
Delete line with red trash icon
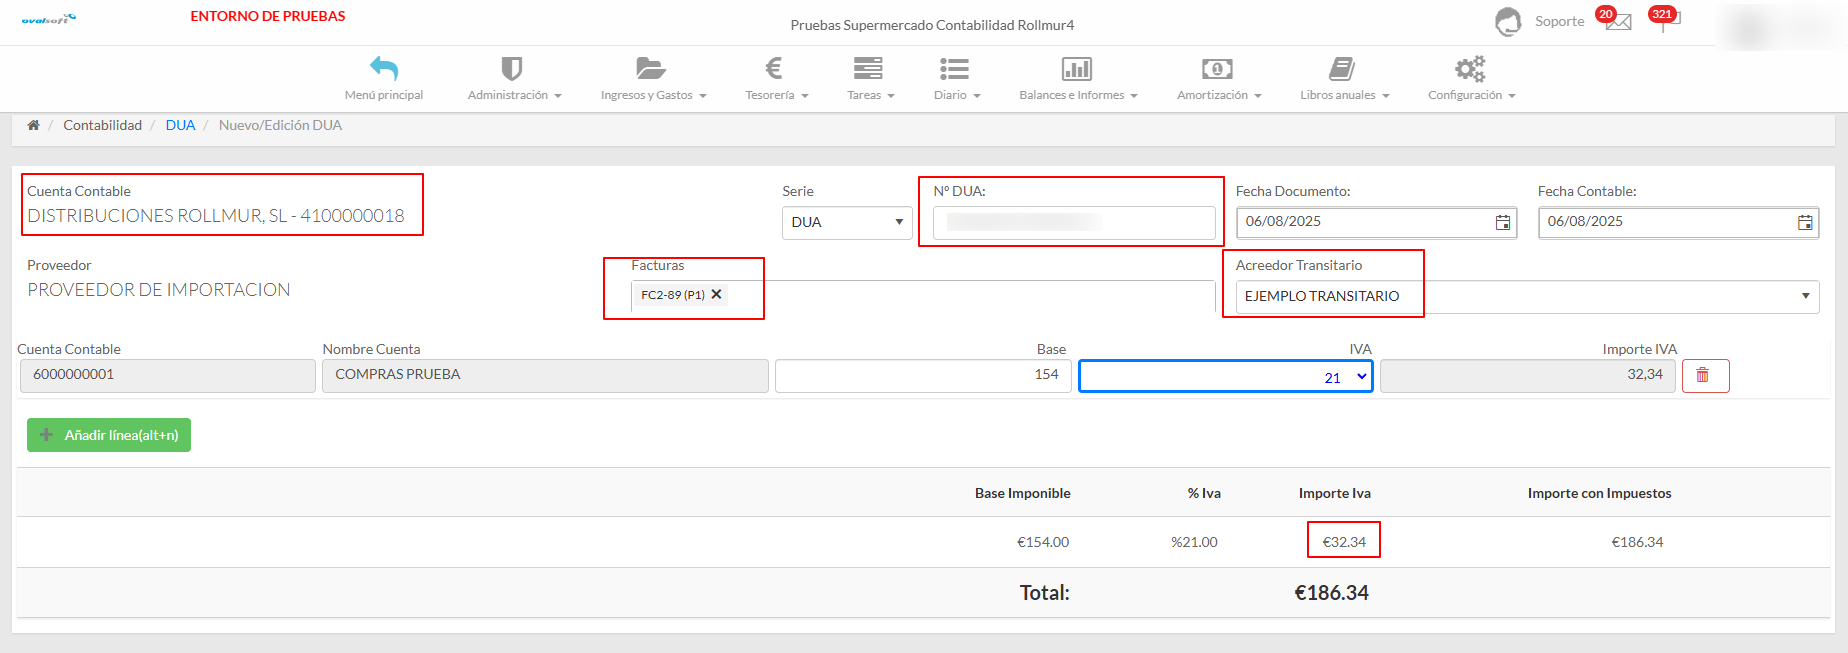[x=1704, y=375]
